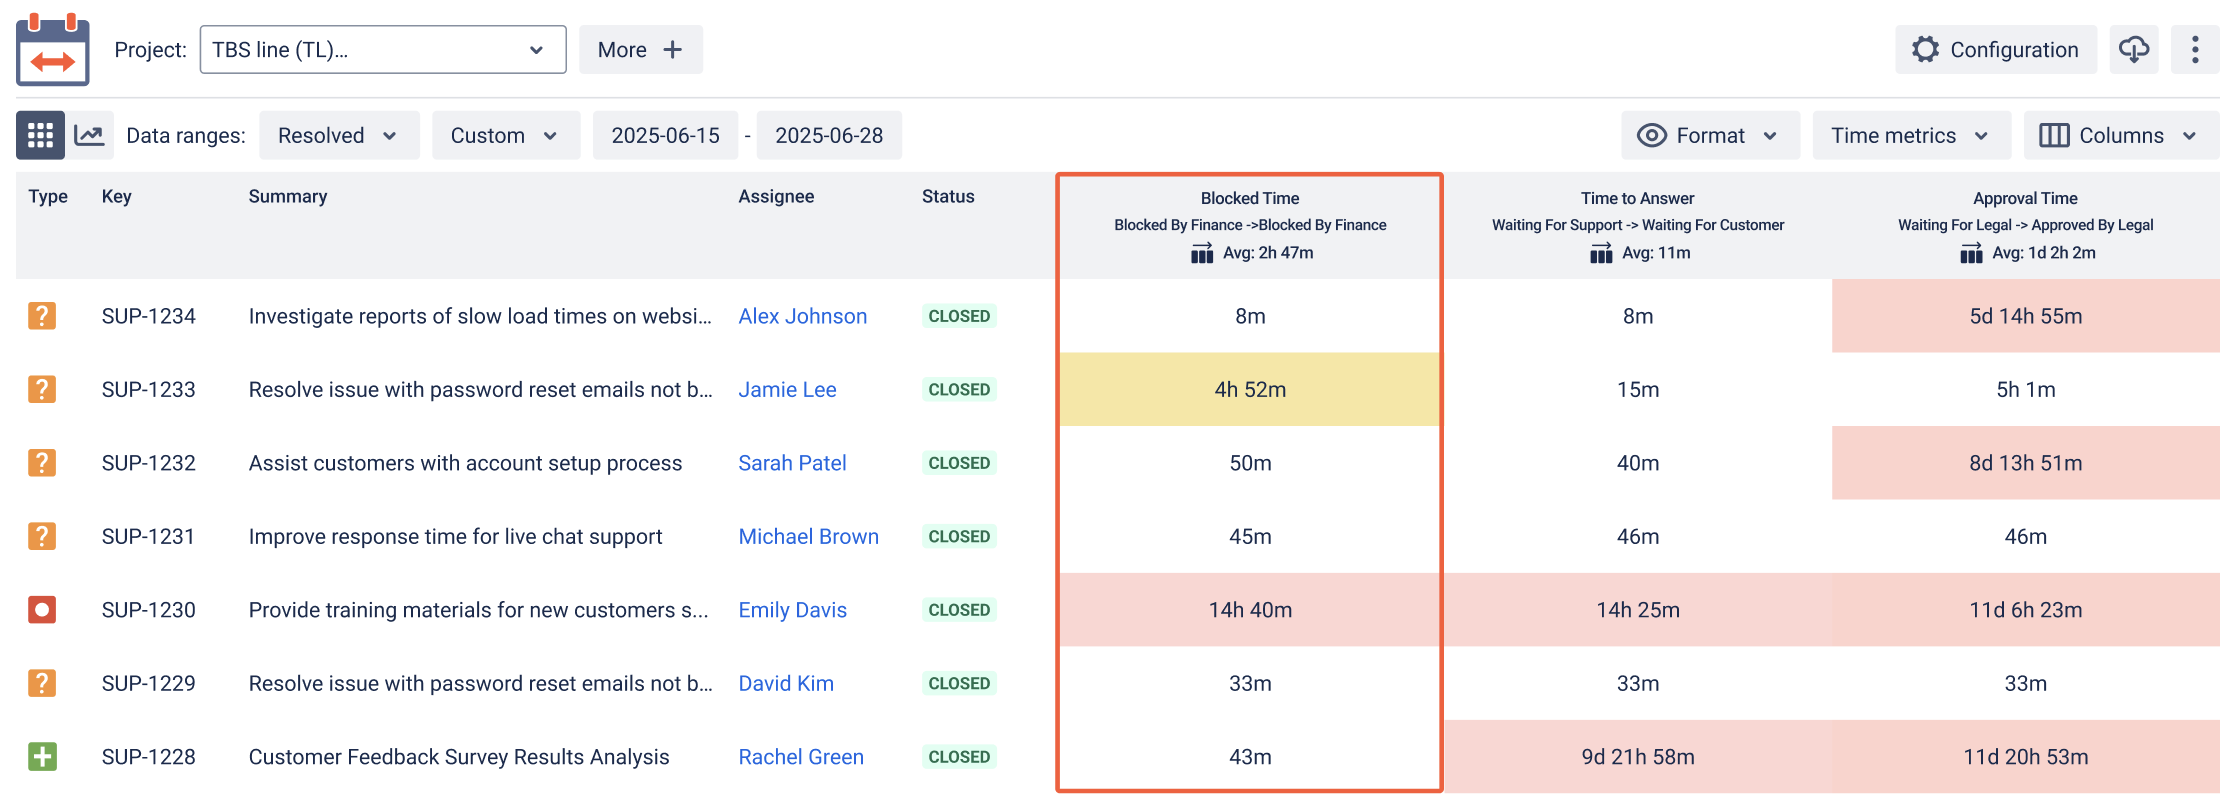Click the More button to add filters
The image size is (2234, 810).
641,50
